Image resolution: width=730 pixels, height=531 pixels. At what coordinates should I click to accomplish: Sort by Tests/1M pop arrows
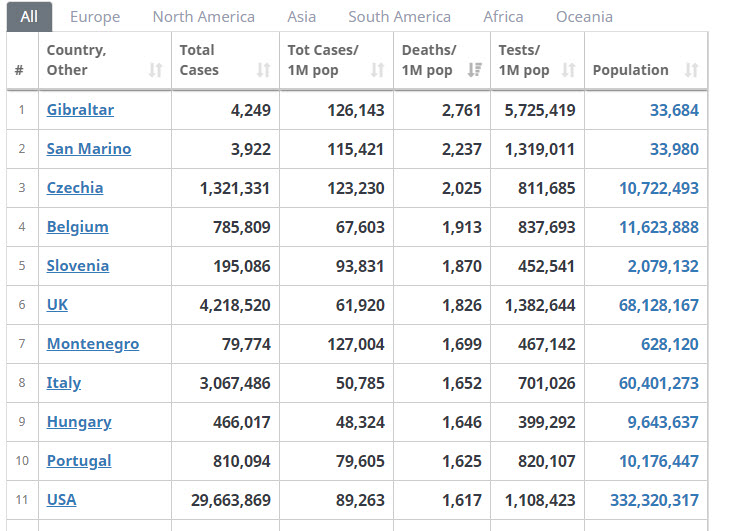click(x=568, y=70)
